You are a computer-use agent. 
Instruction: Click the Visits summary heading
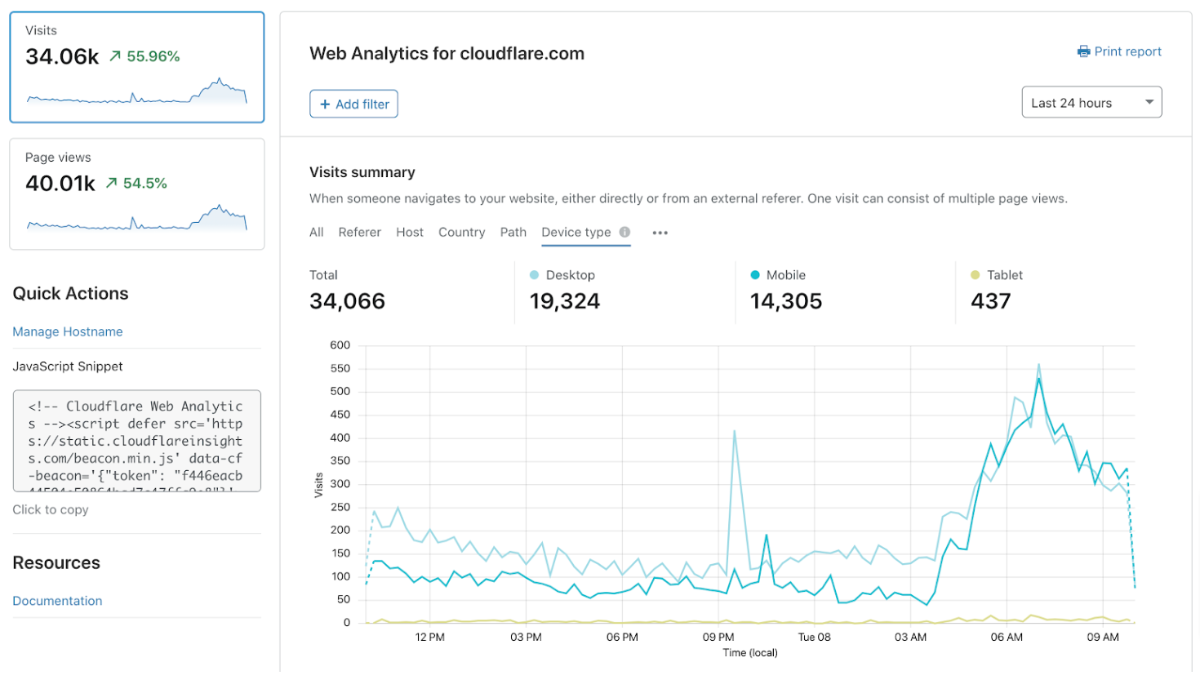[x=362, y=172]
